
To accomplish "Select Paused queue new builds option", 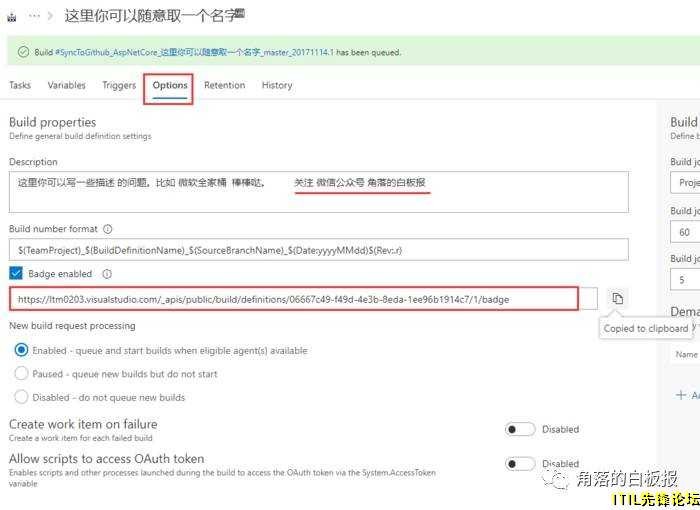I will [x=21, y=373].
